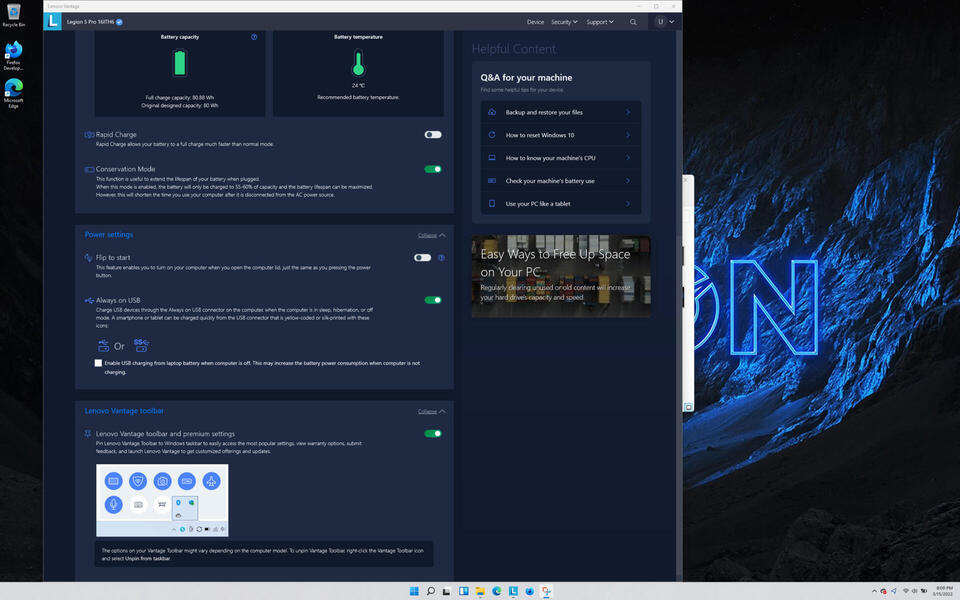Viewport: 960px width, 600px height.
Task: Switch to Lenovo Vantage on the taskbar
Action: point(513,591)
